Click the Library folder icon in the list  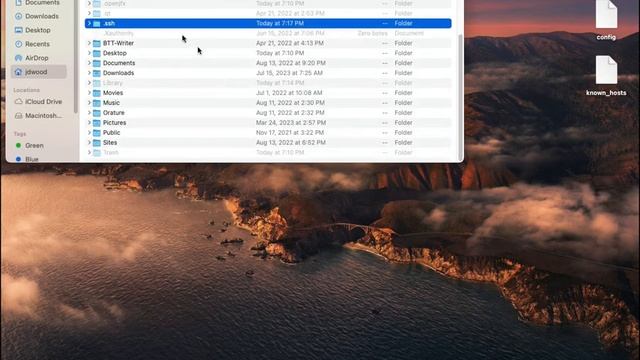click(97, 83)
